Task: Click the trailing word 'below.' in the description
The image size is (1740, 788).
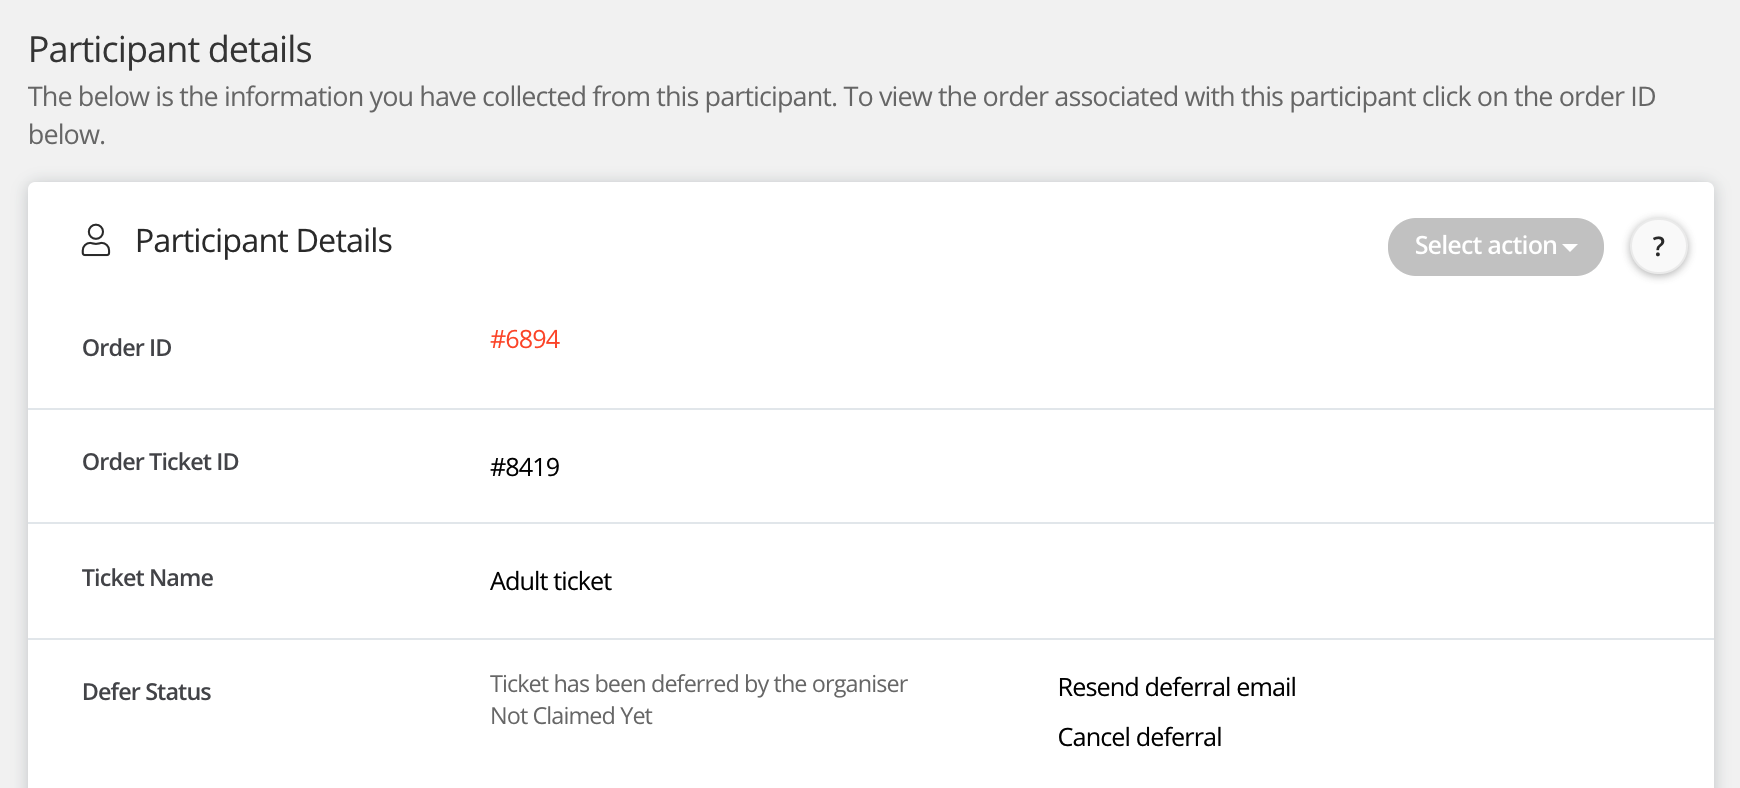Action: pyautogui.click(x=66, y=135)
